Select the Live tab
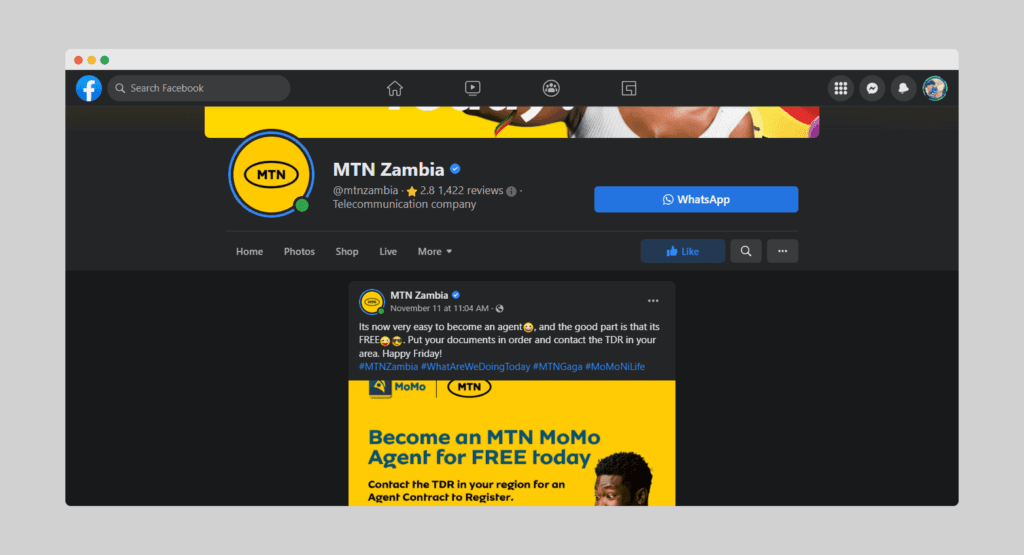The image size is (1024, 555). [x=388, y=251]
